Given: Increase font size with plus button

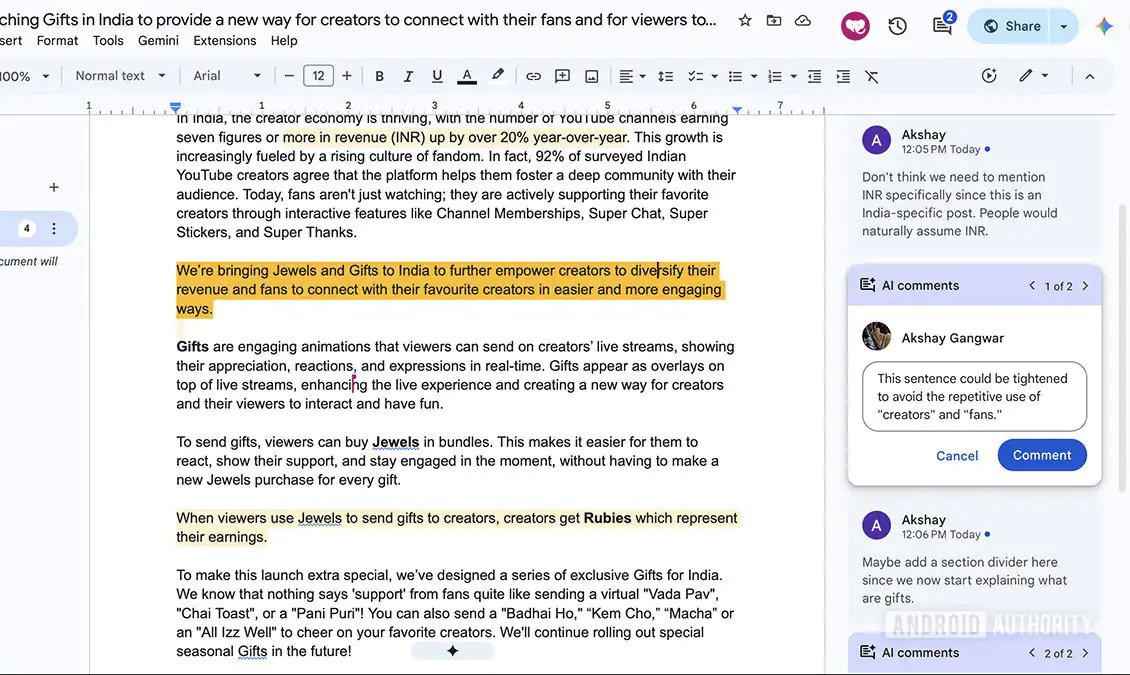Looking at the screenshot, I should pyautogui.click(x=347, y=76).
